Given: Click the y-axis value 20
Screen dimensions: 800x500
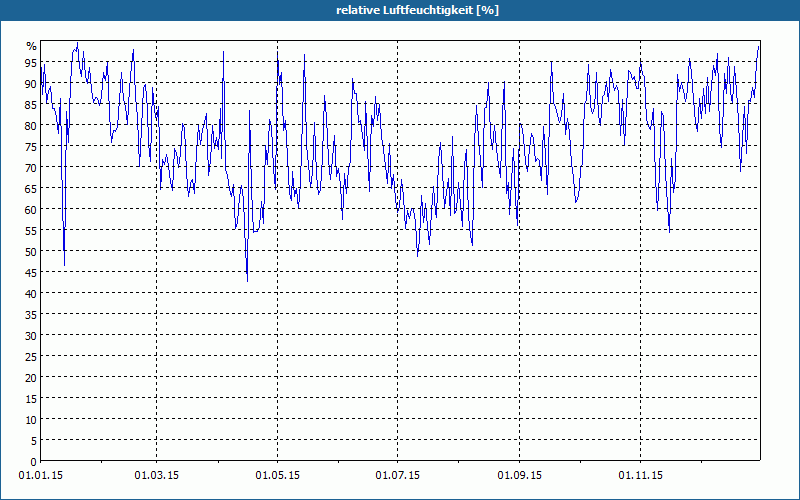Looking at the screenshot, I should coord(31,378).
